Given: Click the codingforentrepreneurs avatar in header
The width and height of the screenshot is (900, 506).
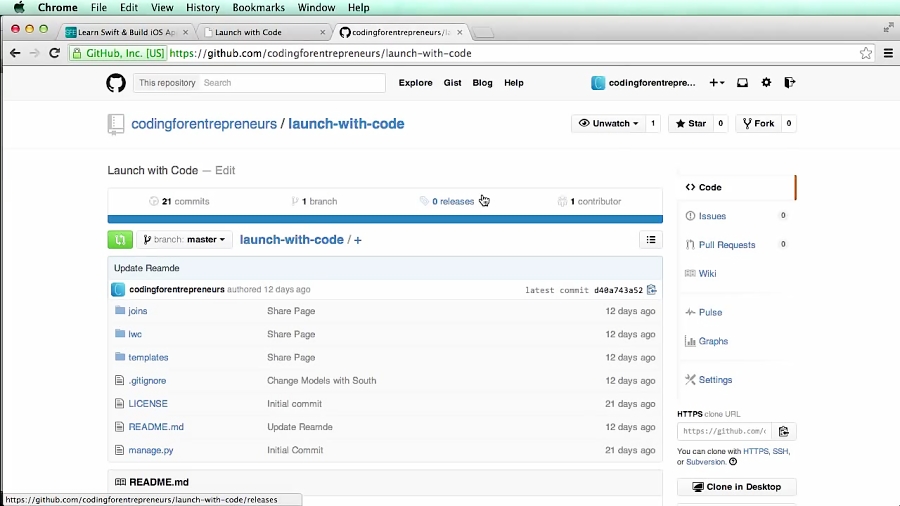Looking at the screenshot, I should 598,83.
